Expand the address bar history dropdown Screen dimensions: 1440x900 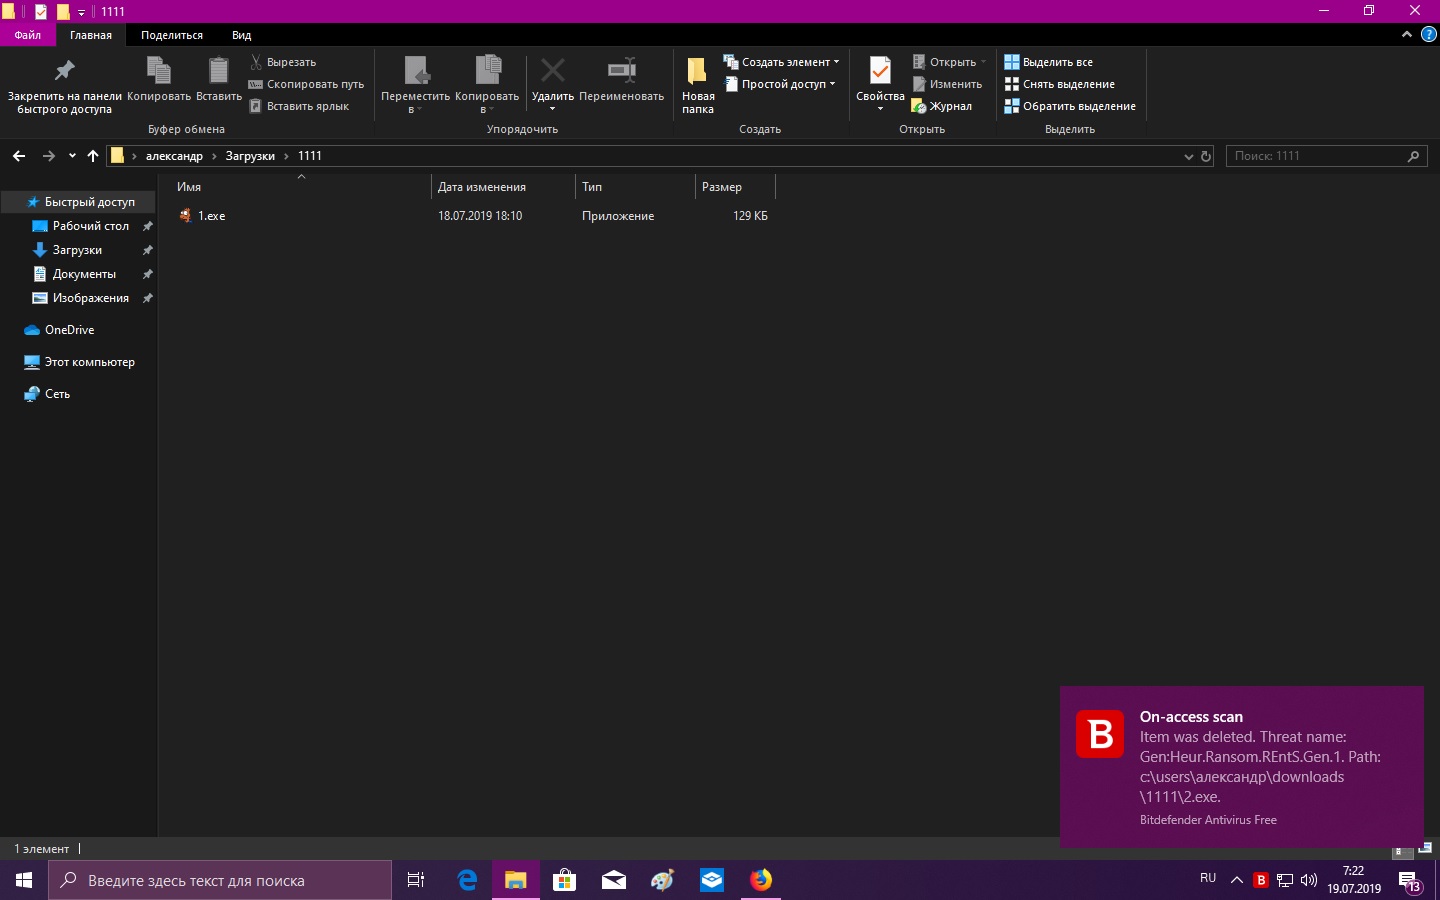coord(1188,156)
